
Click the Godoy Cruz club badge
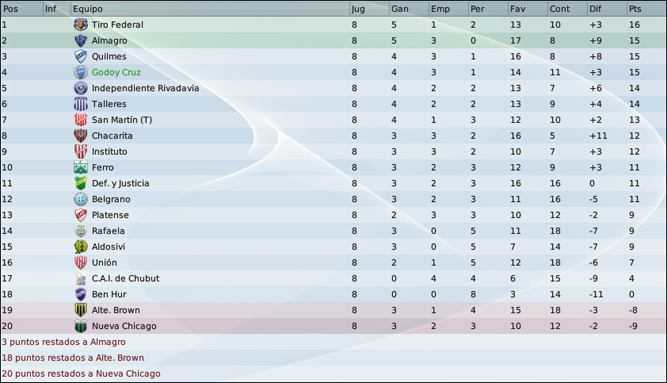click(80, 72)
